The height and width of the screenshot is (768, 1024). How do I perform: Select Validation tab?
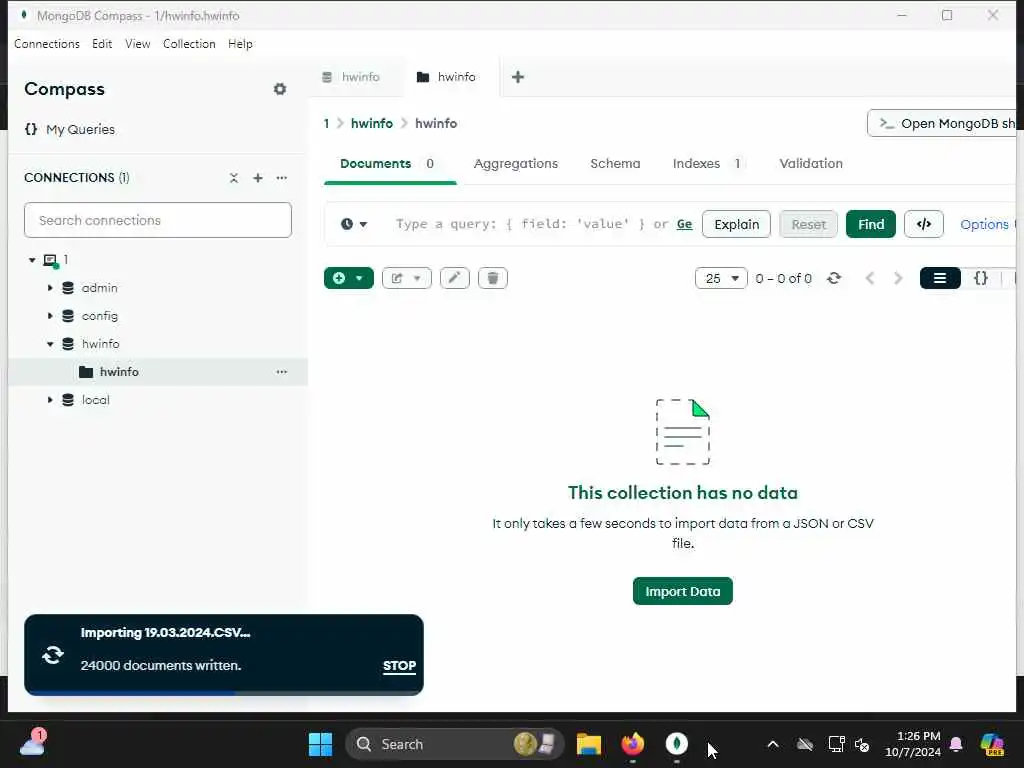click(x=811, y=163)
